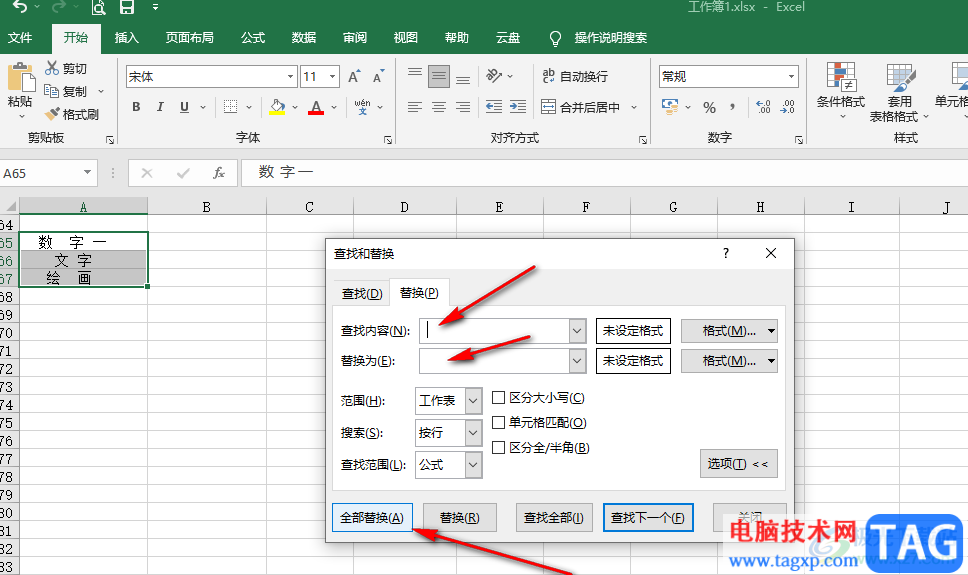This screenshot has width=968, height=575.
Task: Select the Format Painter brush
Action: coord(52,114)
